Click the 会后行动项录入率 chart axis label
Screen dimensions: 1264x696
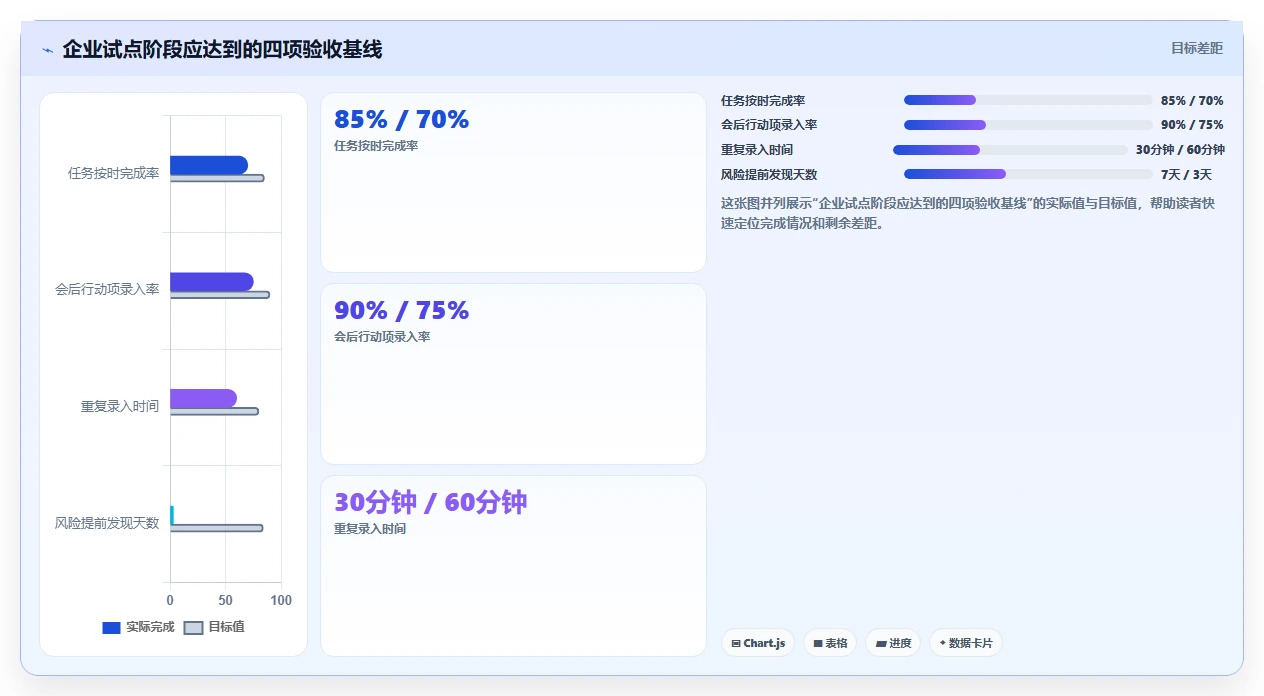(x=107, y=289)
